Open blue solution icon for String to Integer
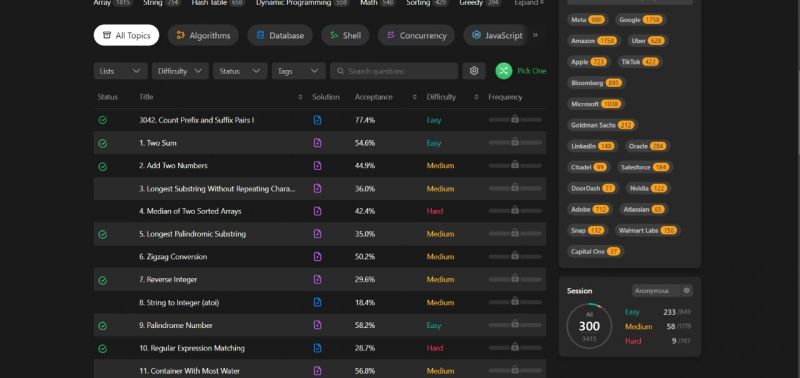The image size is (800, 378). coord(317,303)
